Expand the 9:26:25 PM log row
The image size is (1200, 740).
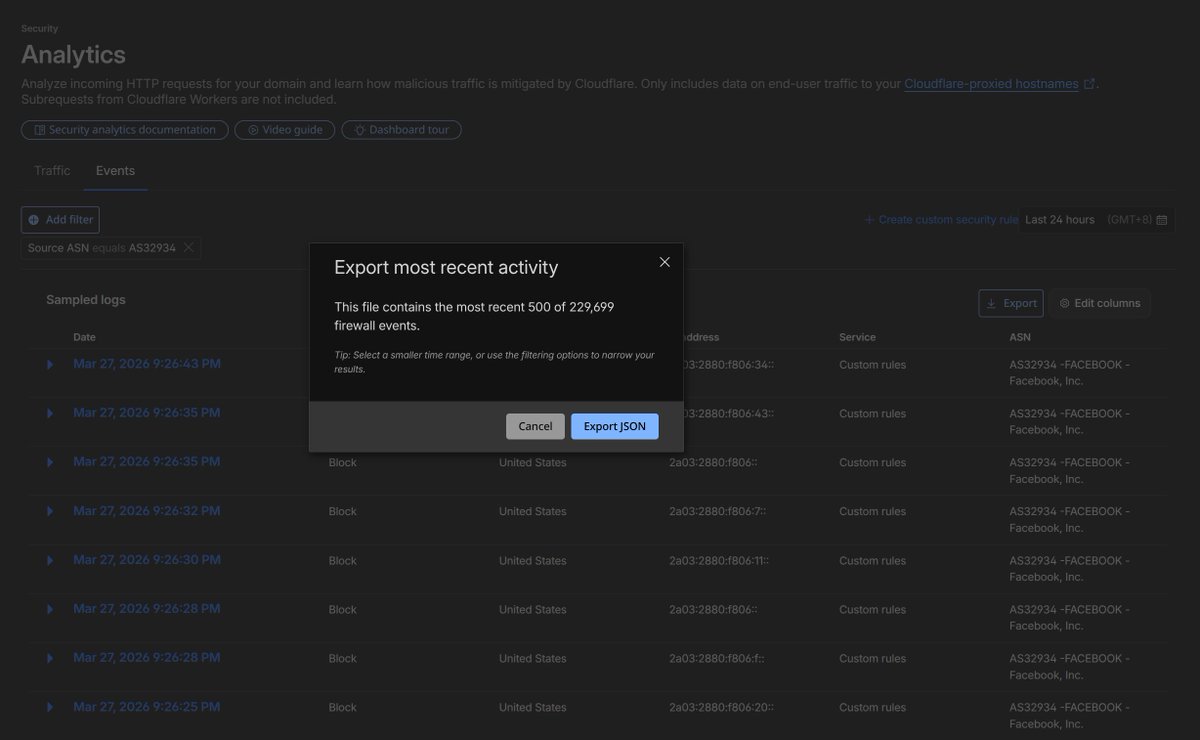(50, 708)
